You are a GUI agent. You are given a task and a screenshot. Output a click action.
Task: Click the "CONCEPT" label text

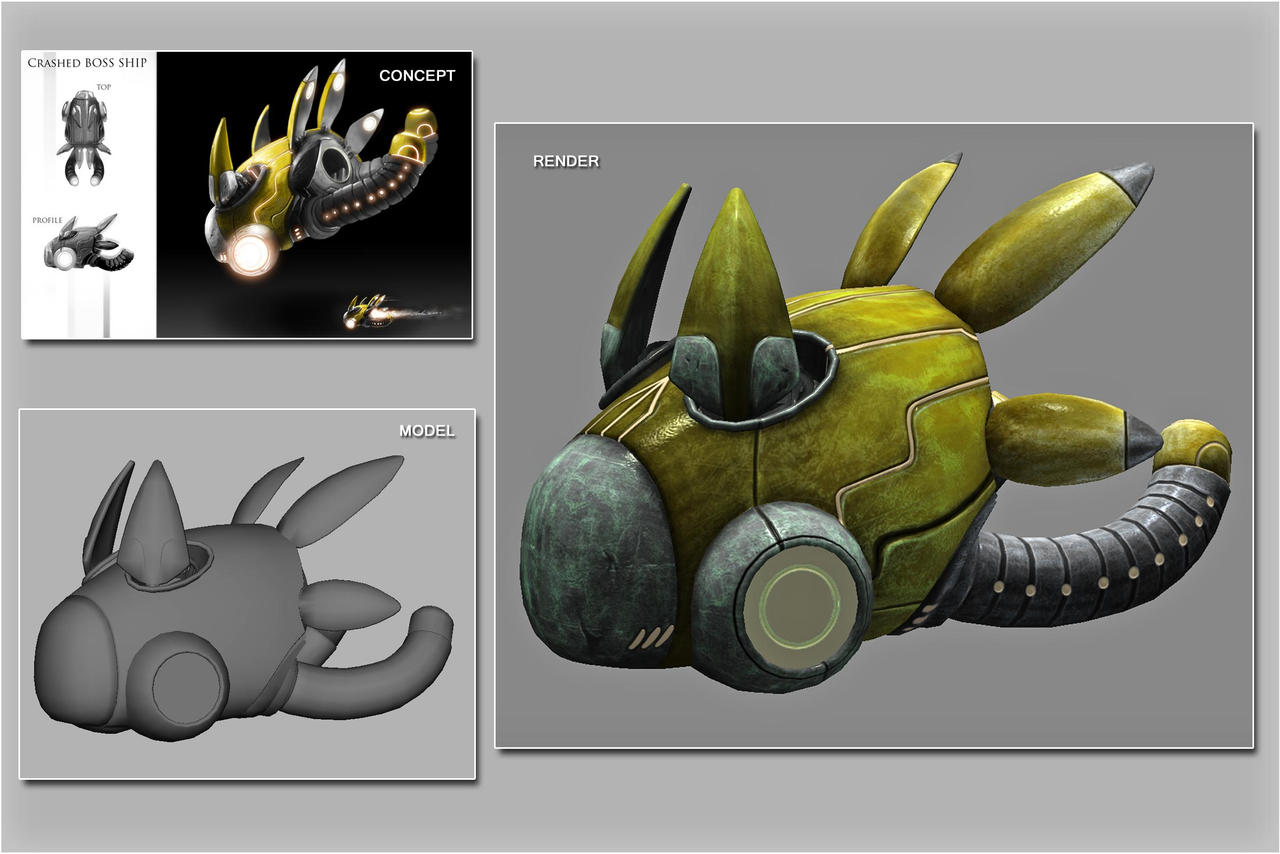pos(417,76)
